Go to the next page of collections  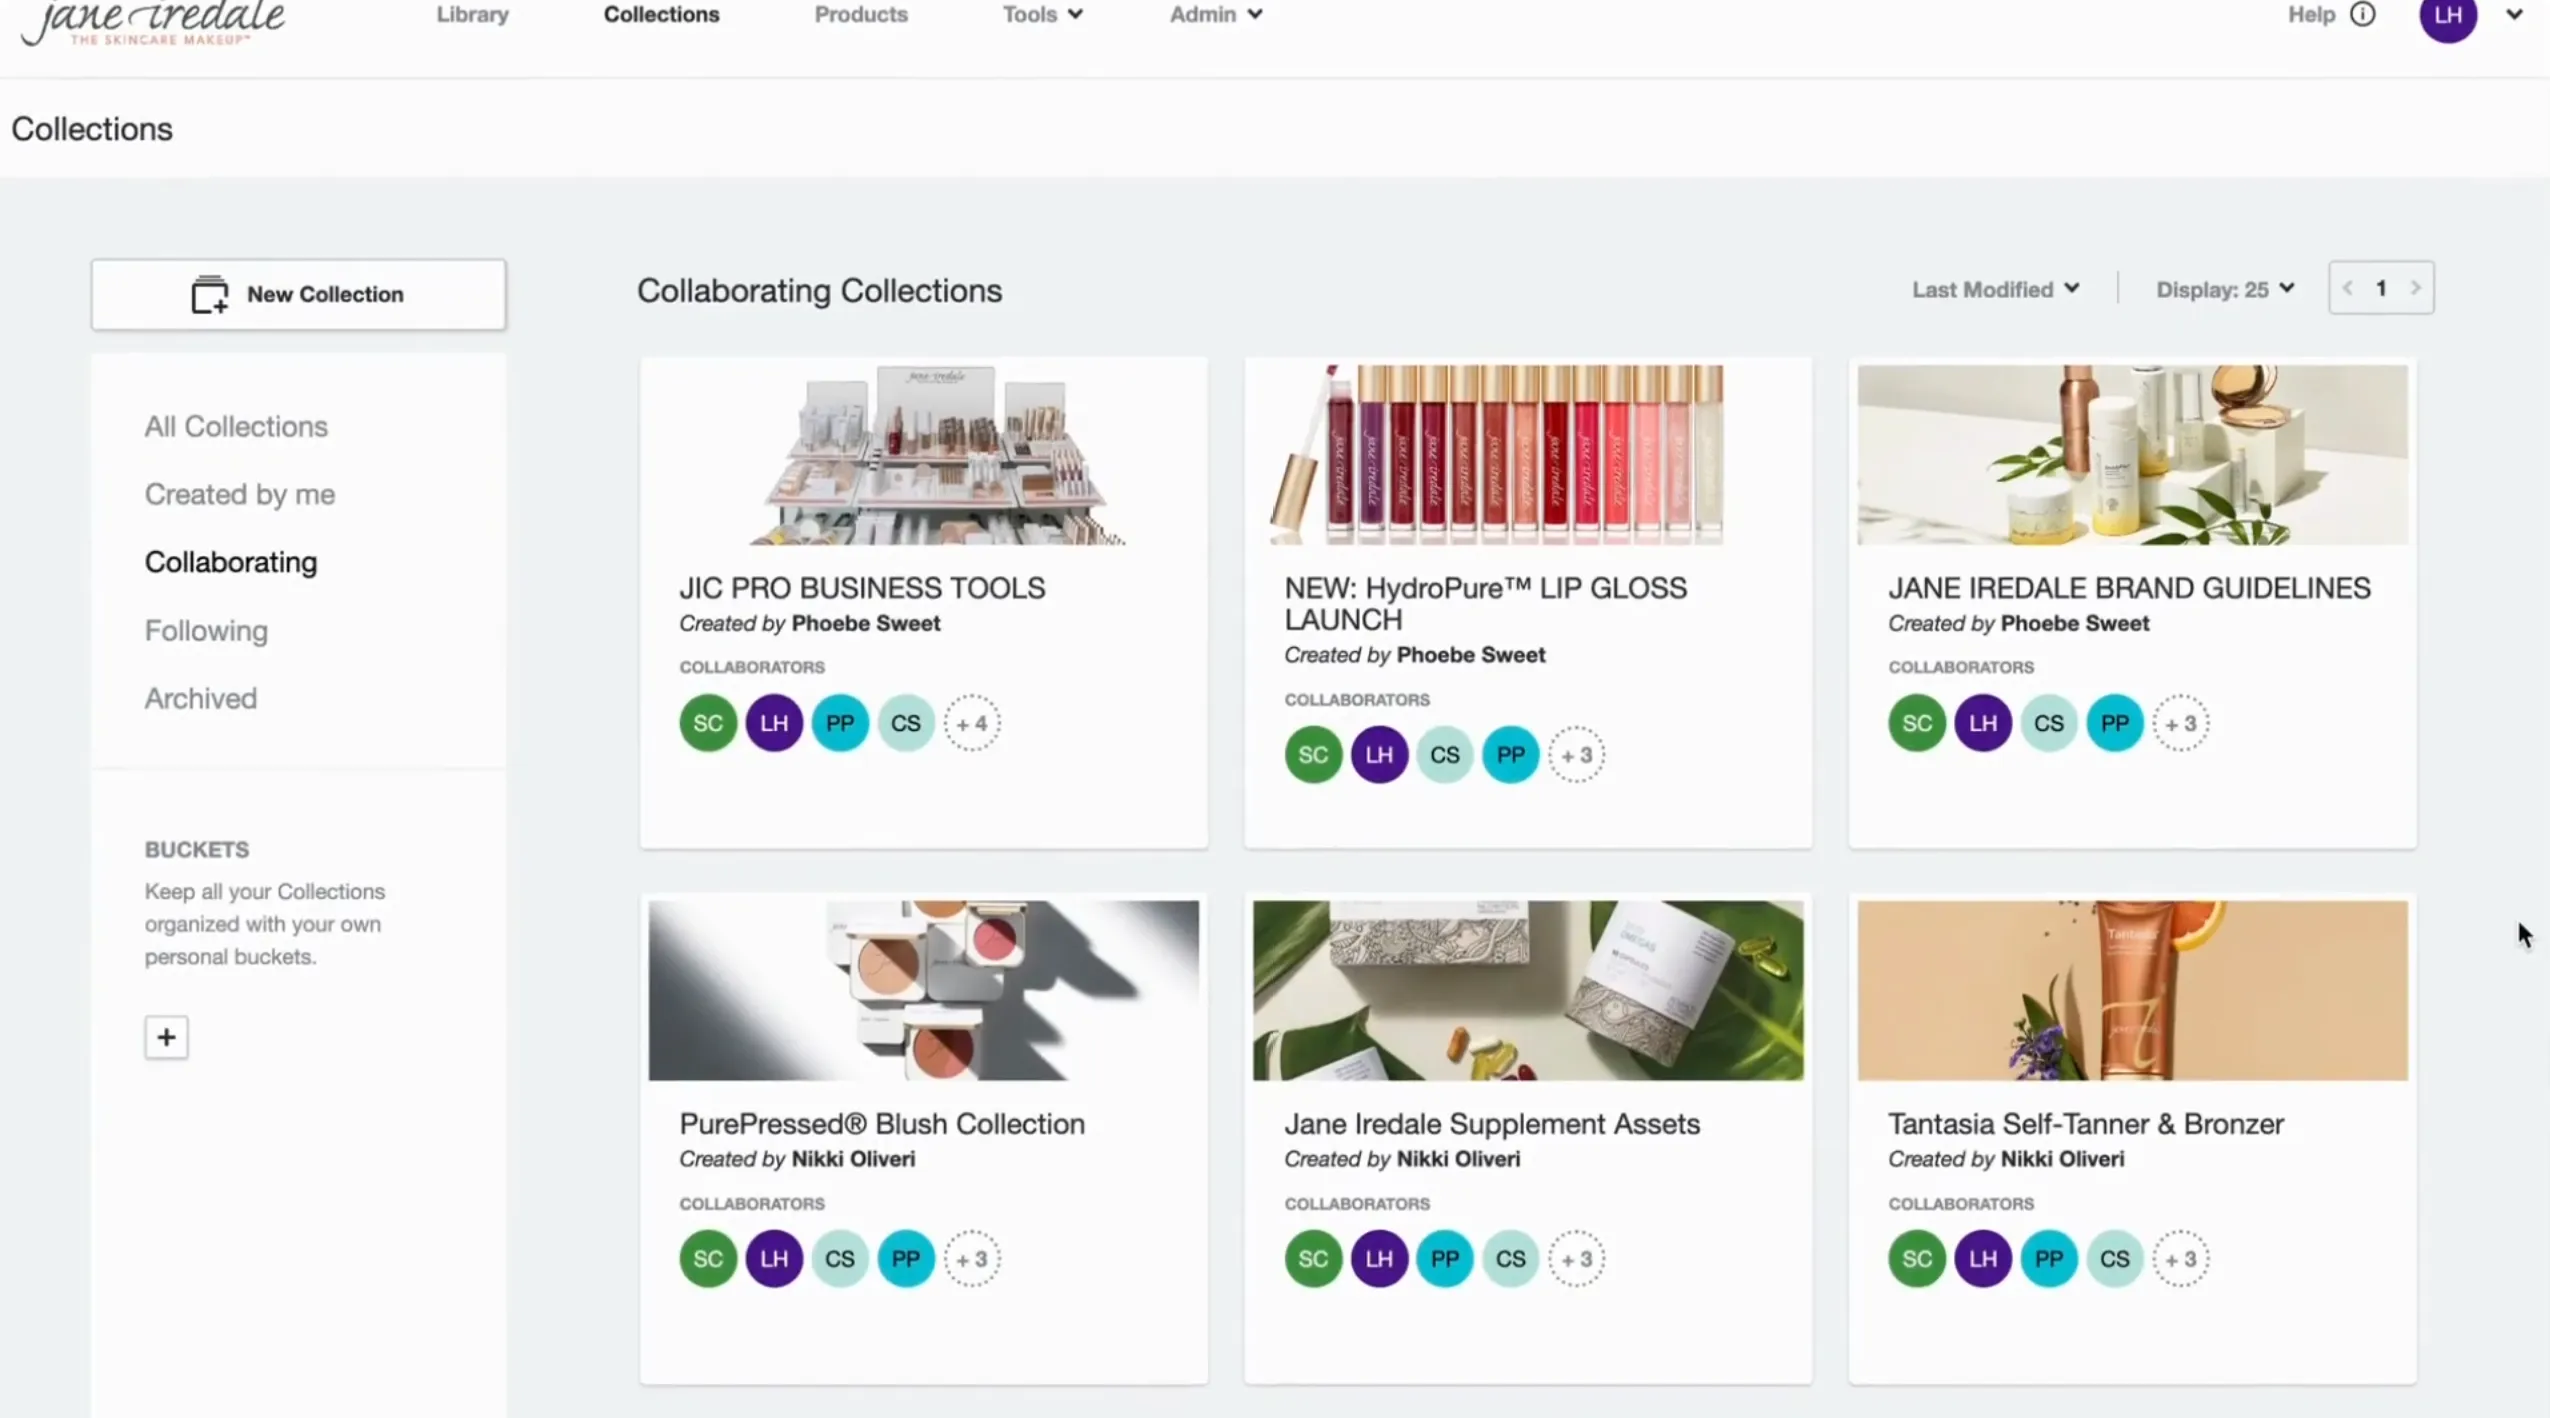point(2415,289)
